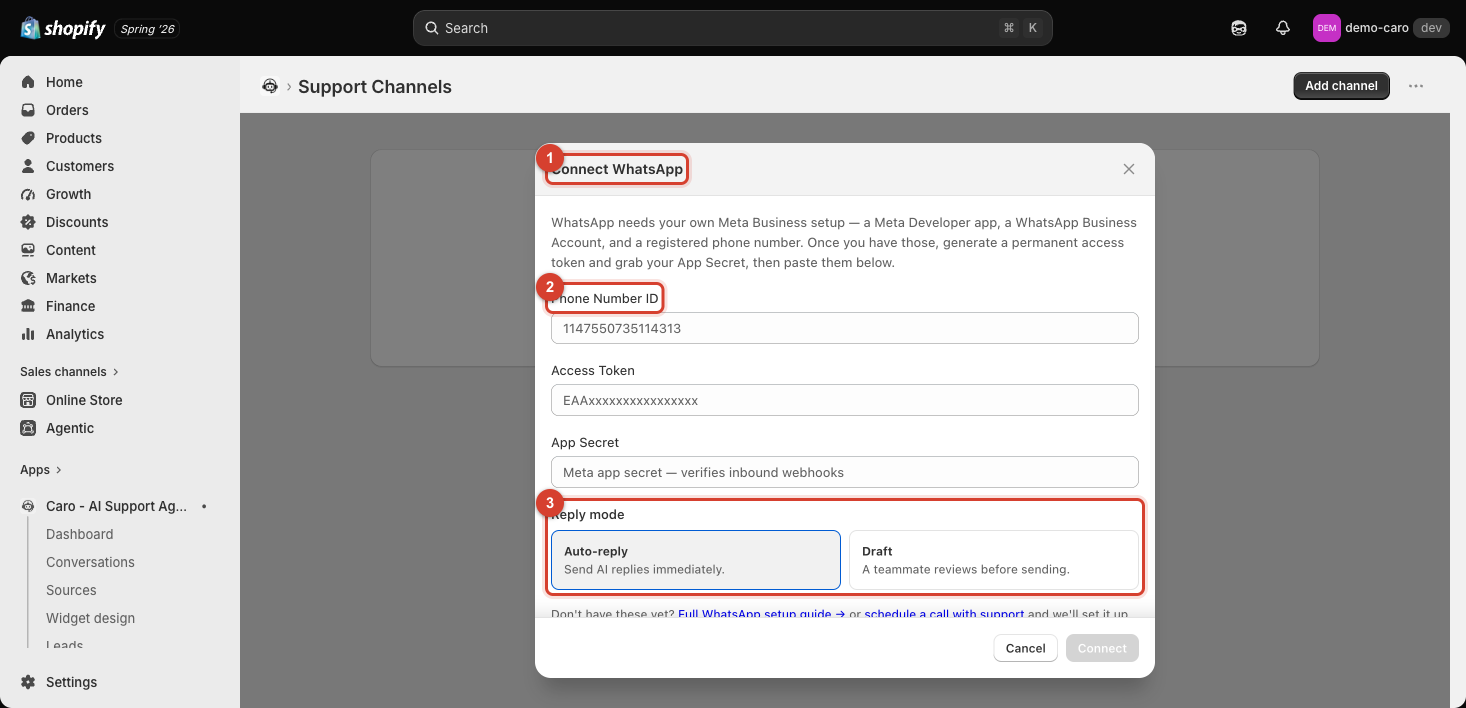Open Caro Sources subpage

point(71,590)
